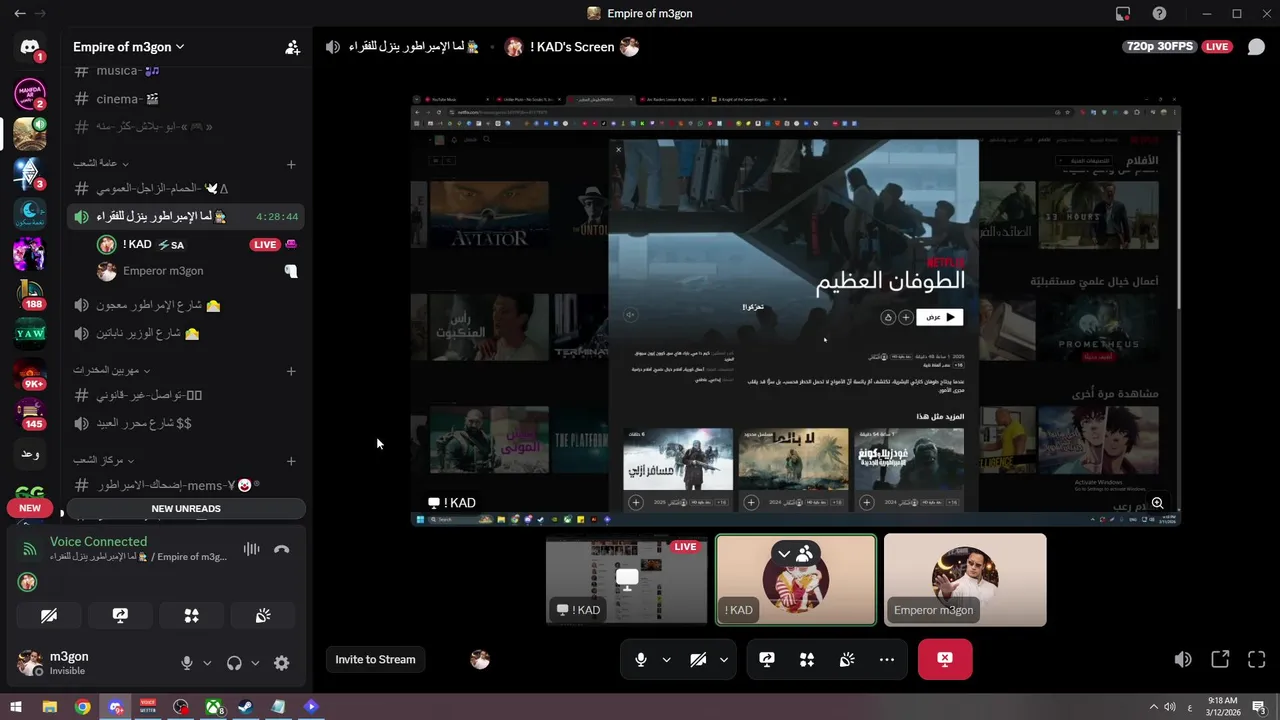Toggle member visibility on KAD tile

pyautogui.click(x=796, y=553)
